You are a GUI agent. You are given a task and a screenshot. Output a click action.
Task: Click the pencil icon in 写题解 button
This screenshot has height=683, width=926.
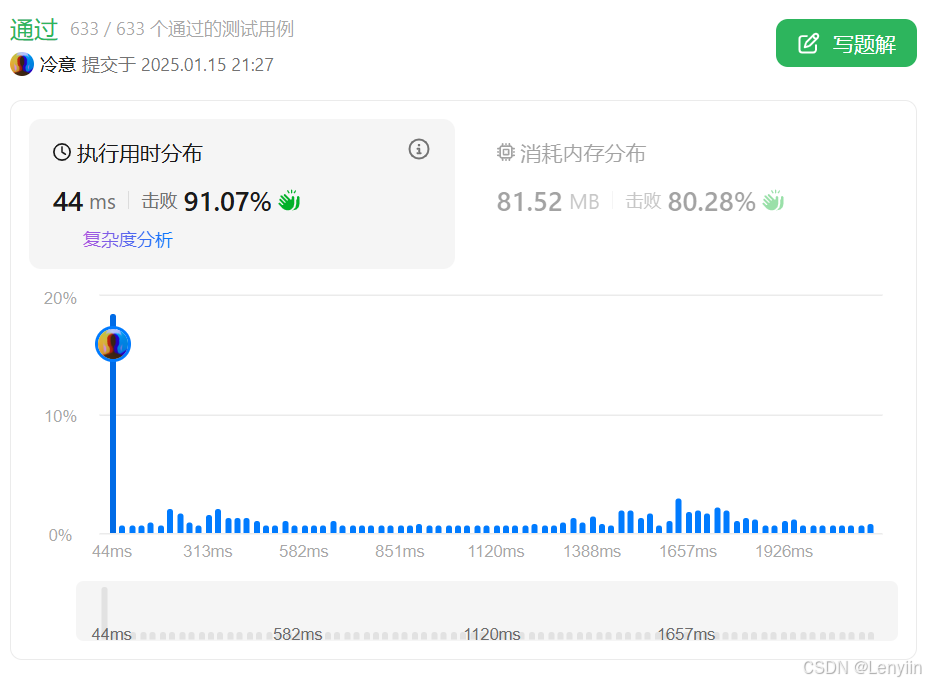808,44
